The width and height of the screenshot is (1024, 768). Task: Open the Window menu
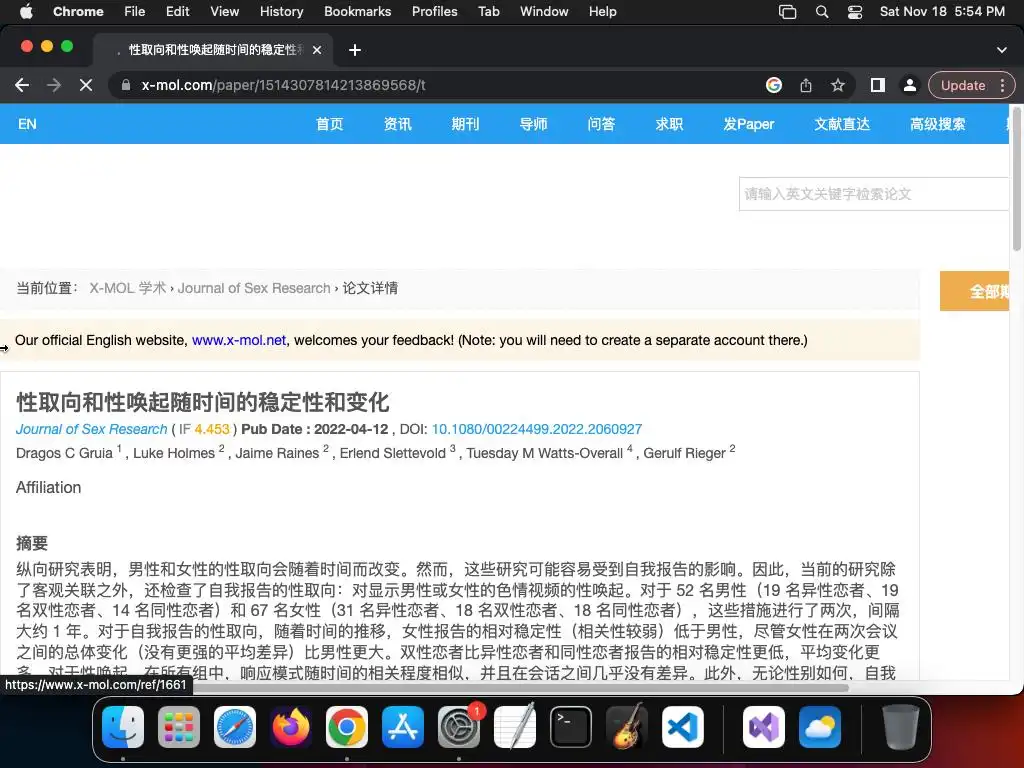coord(544,12)
